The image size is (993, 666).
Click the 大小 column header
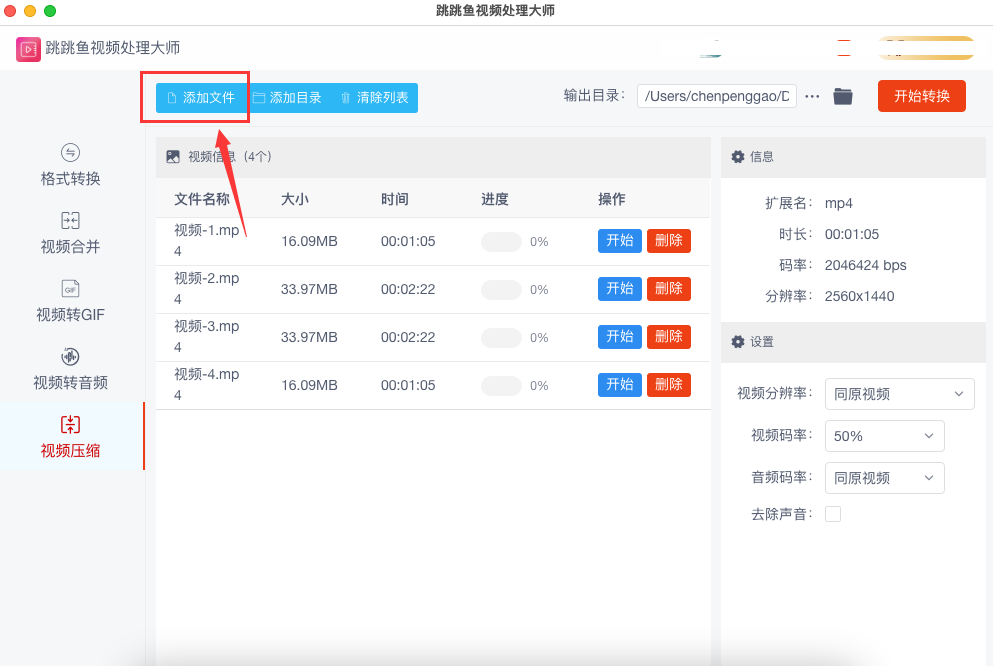294,199
